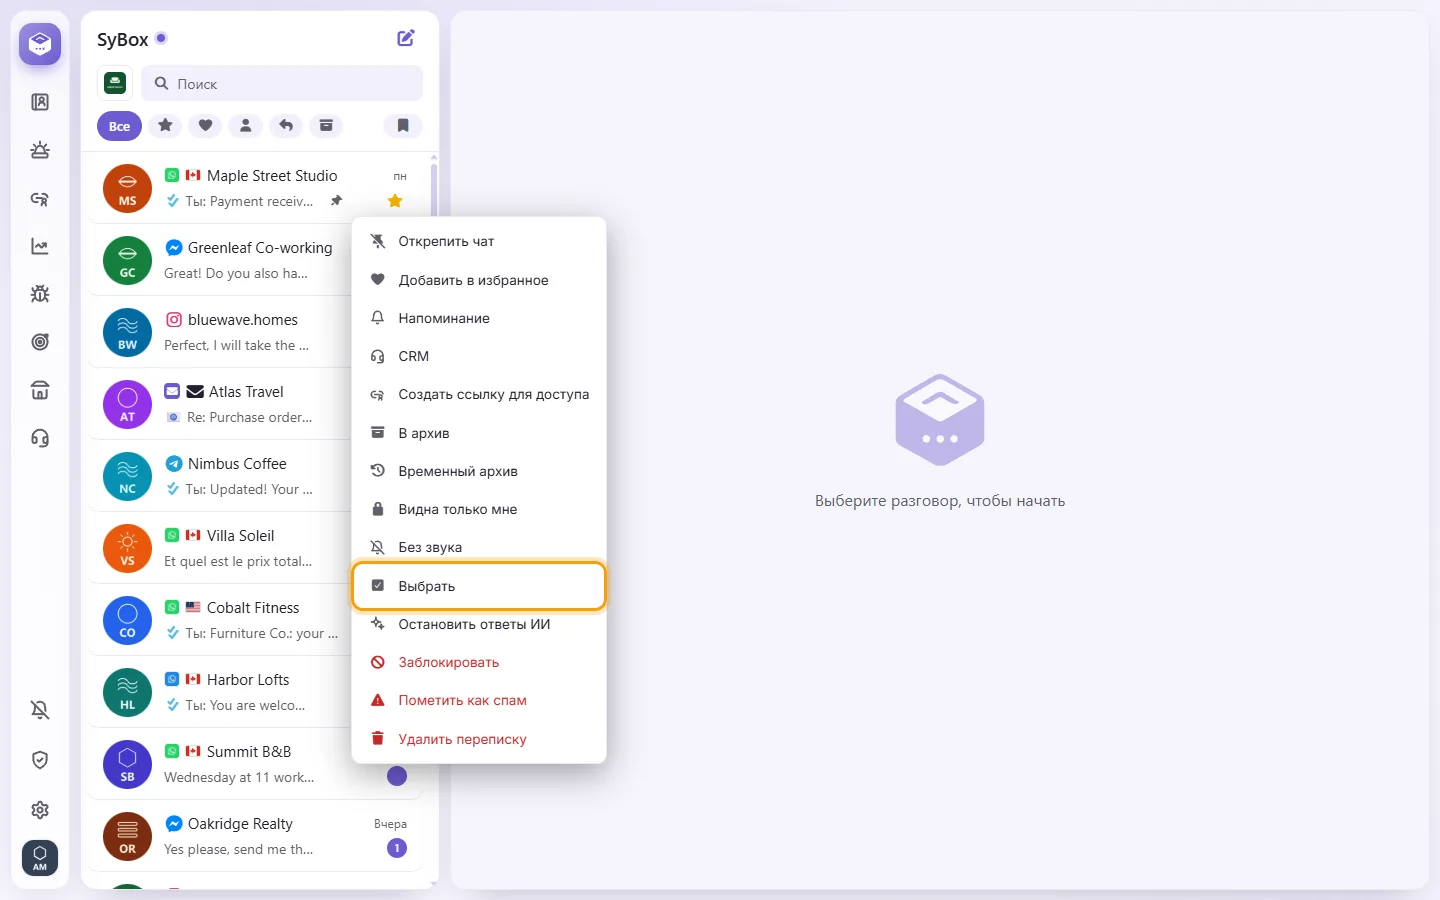Open the analytics chart sidebar icon

pos(40,246)
